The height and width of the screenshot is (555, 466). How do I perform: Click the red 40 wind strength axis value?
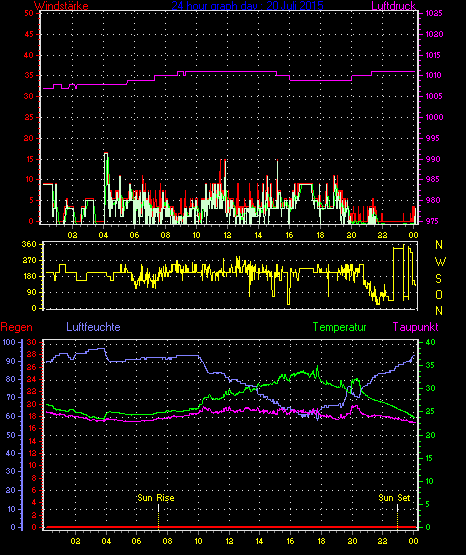coord(29,55)
